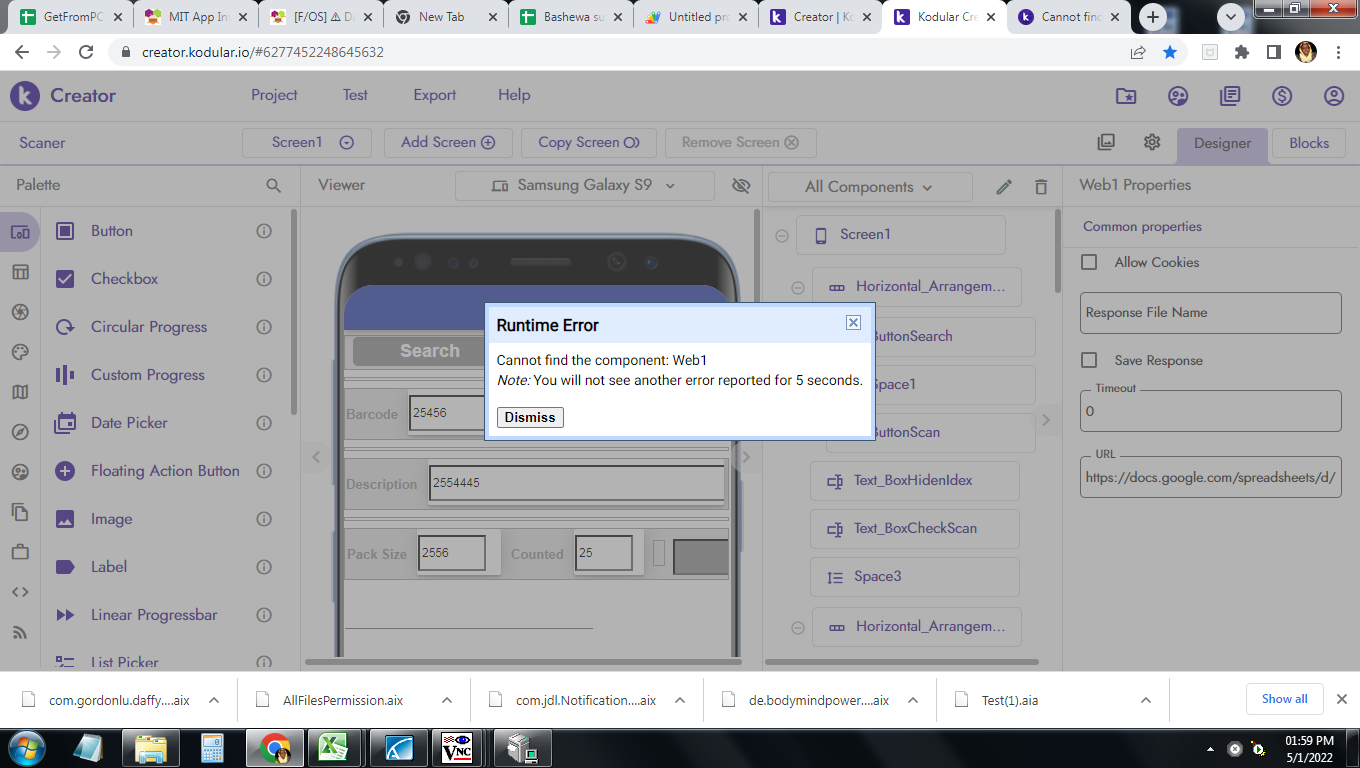Select the Layout category in palette sidebar
Screen dimensions: 1360x768
20,272
